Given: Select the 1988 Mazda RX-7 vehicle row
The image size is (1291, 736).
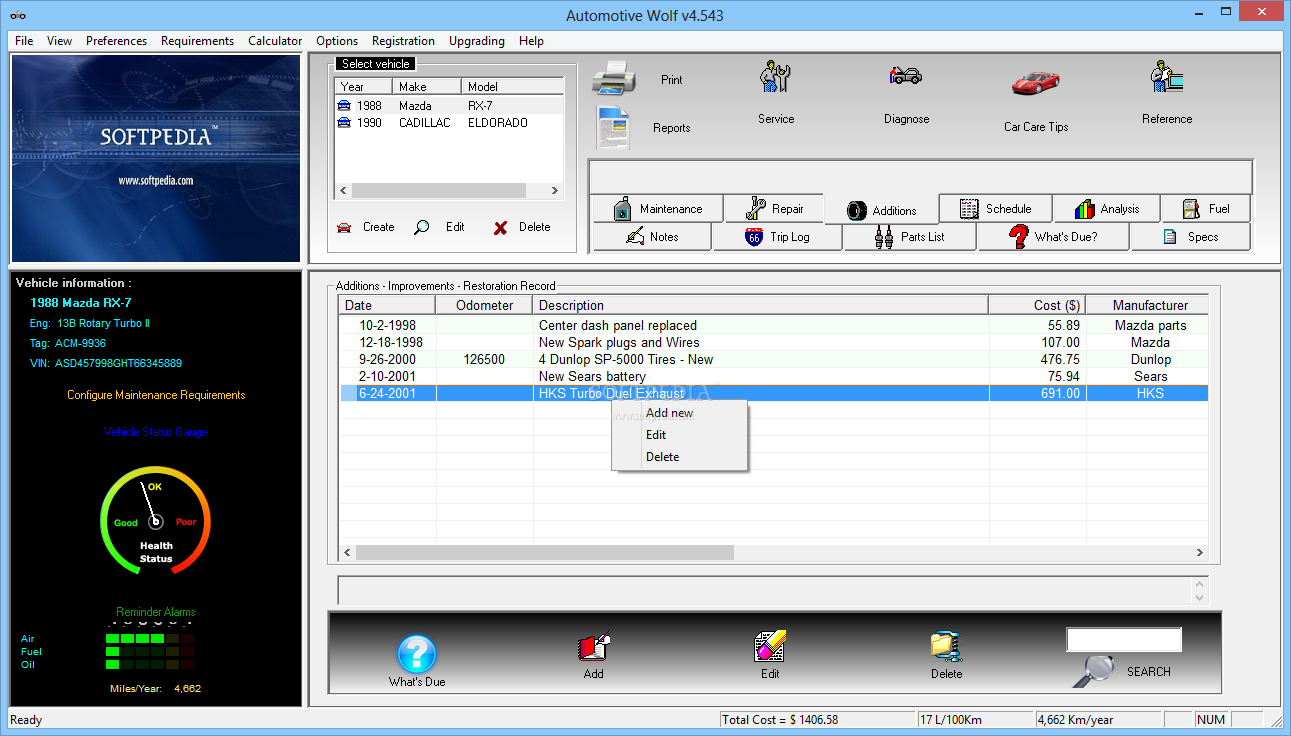Looking at the screenshot, I should 449,105.
